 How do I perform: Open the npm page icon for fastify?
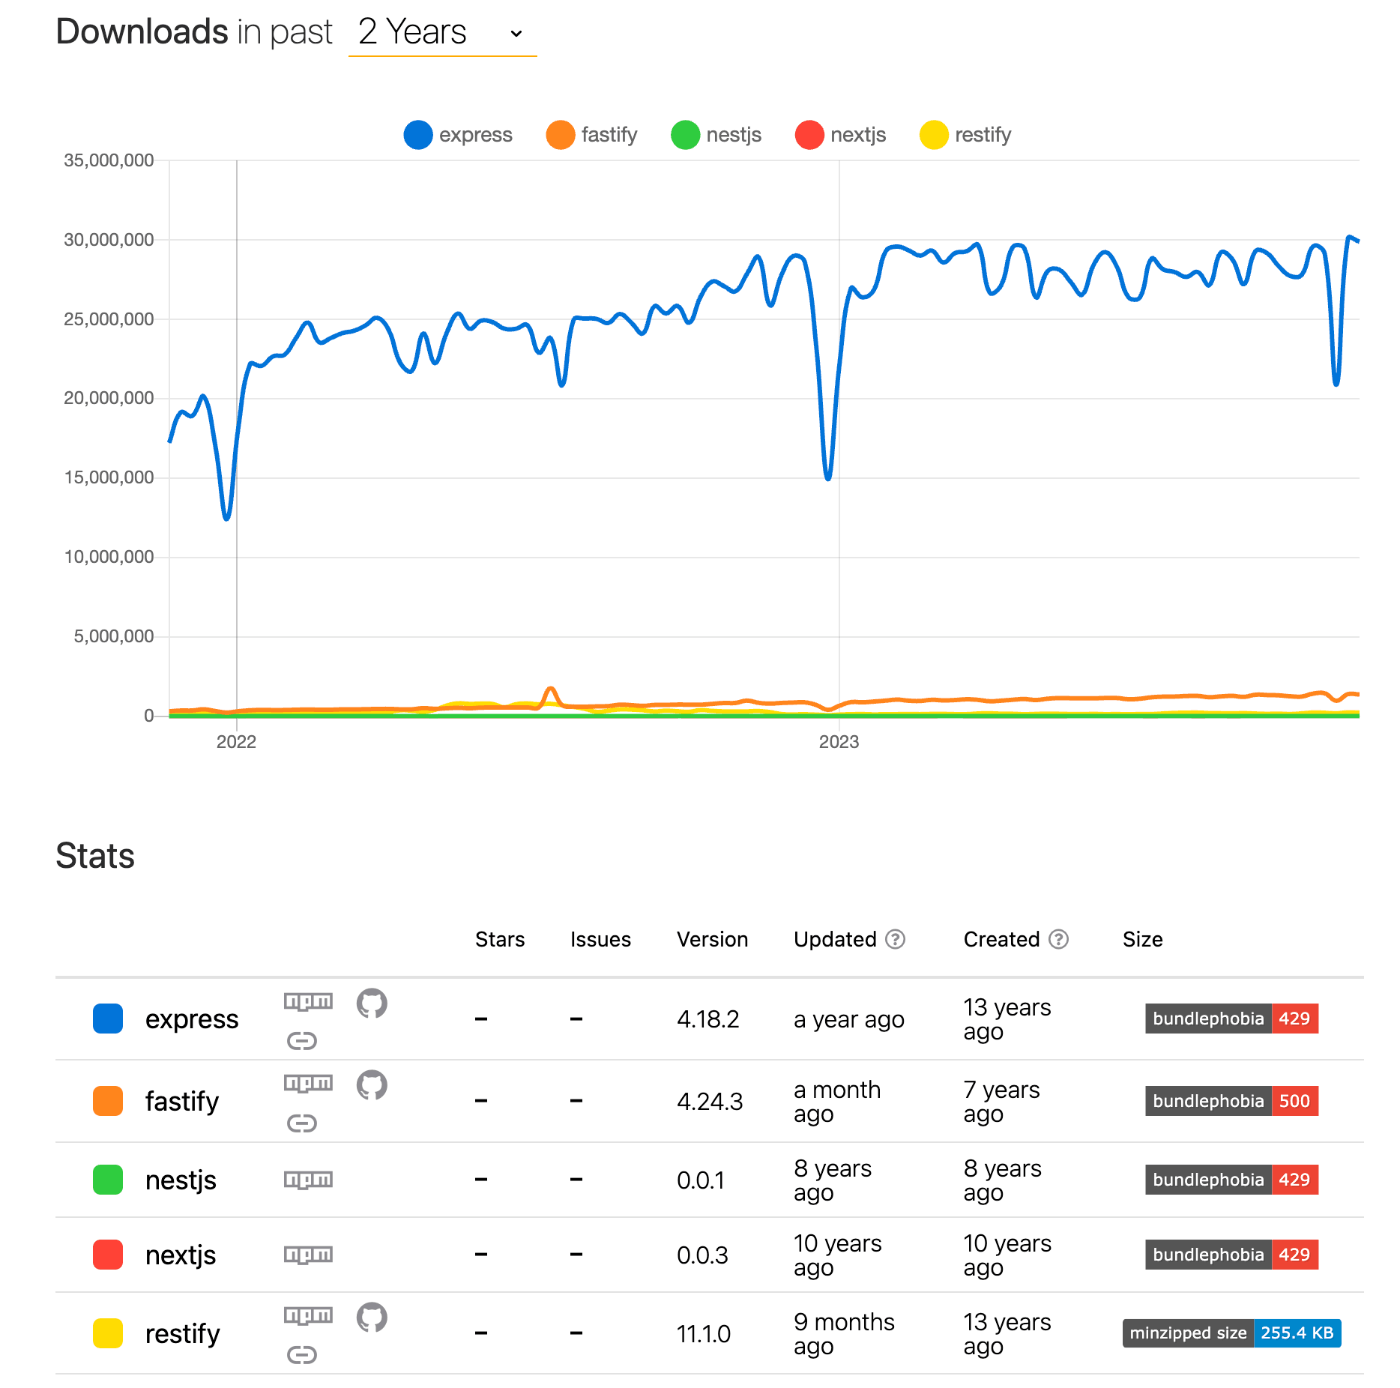click(x=308, y=1083)
